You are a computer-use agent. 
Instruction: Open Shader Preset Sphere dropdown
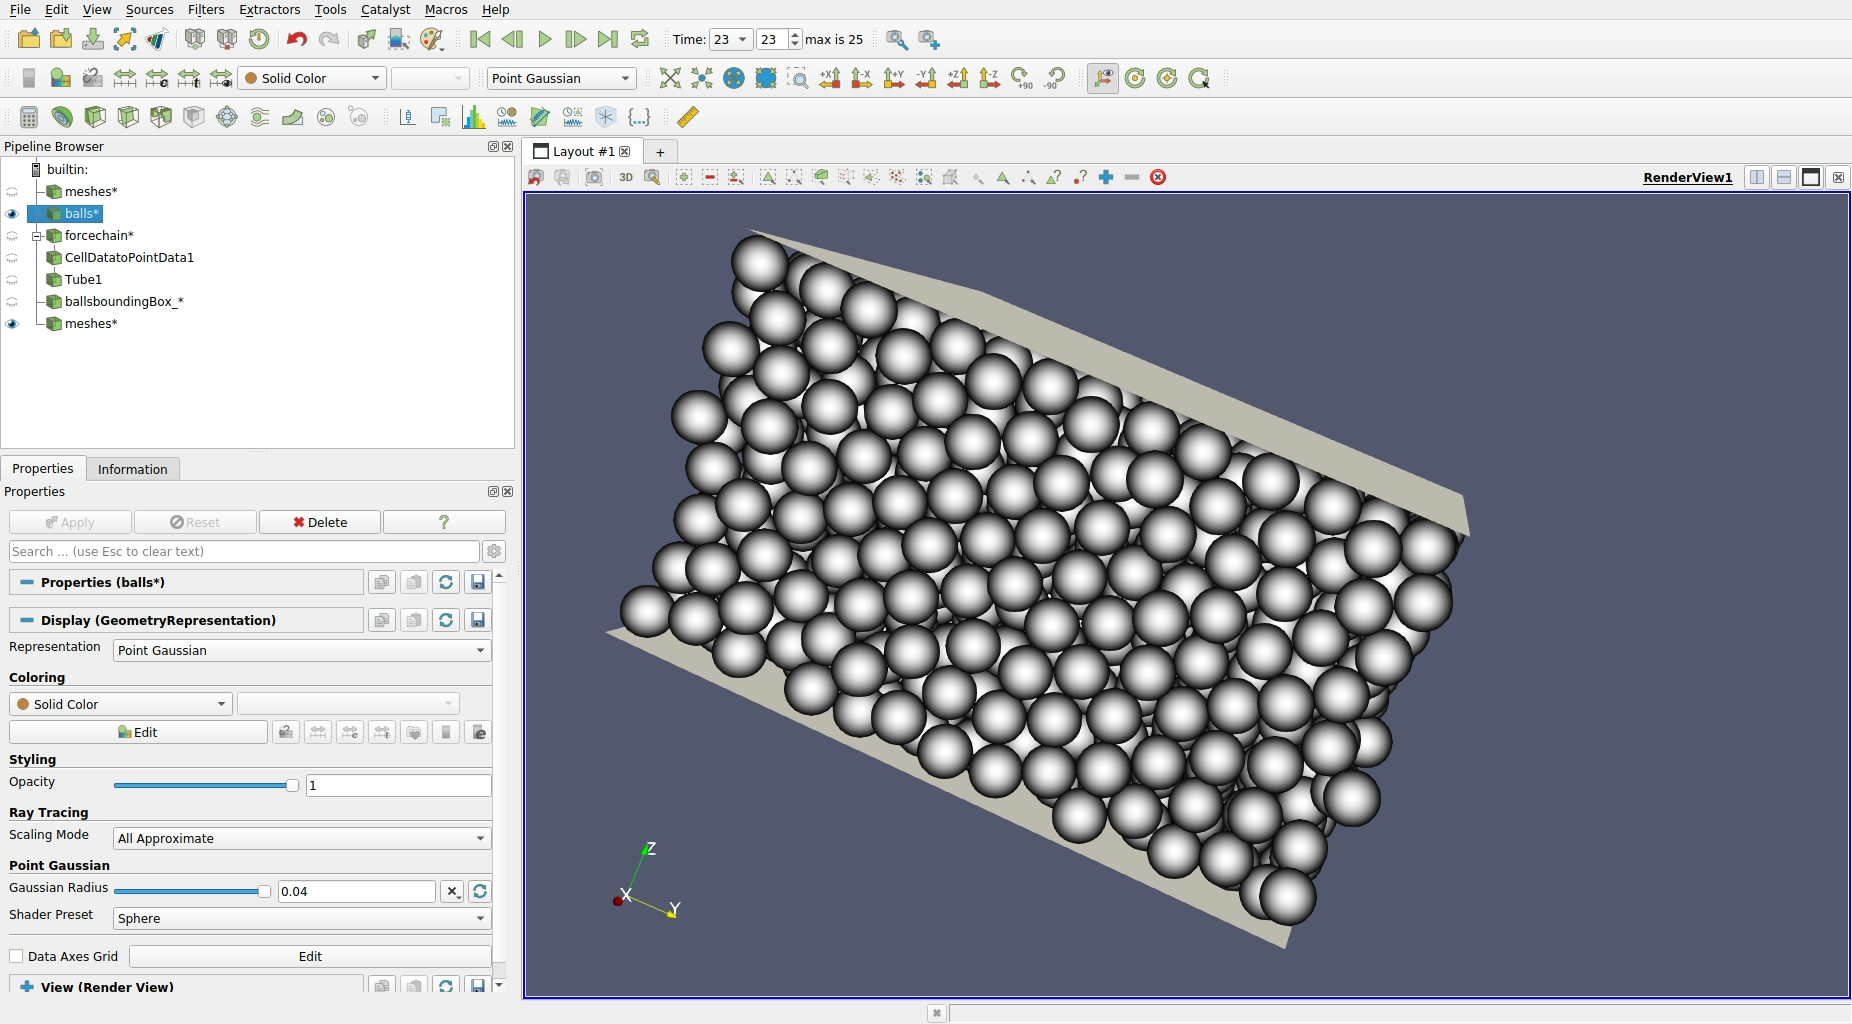[x=302, y=918]
